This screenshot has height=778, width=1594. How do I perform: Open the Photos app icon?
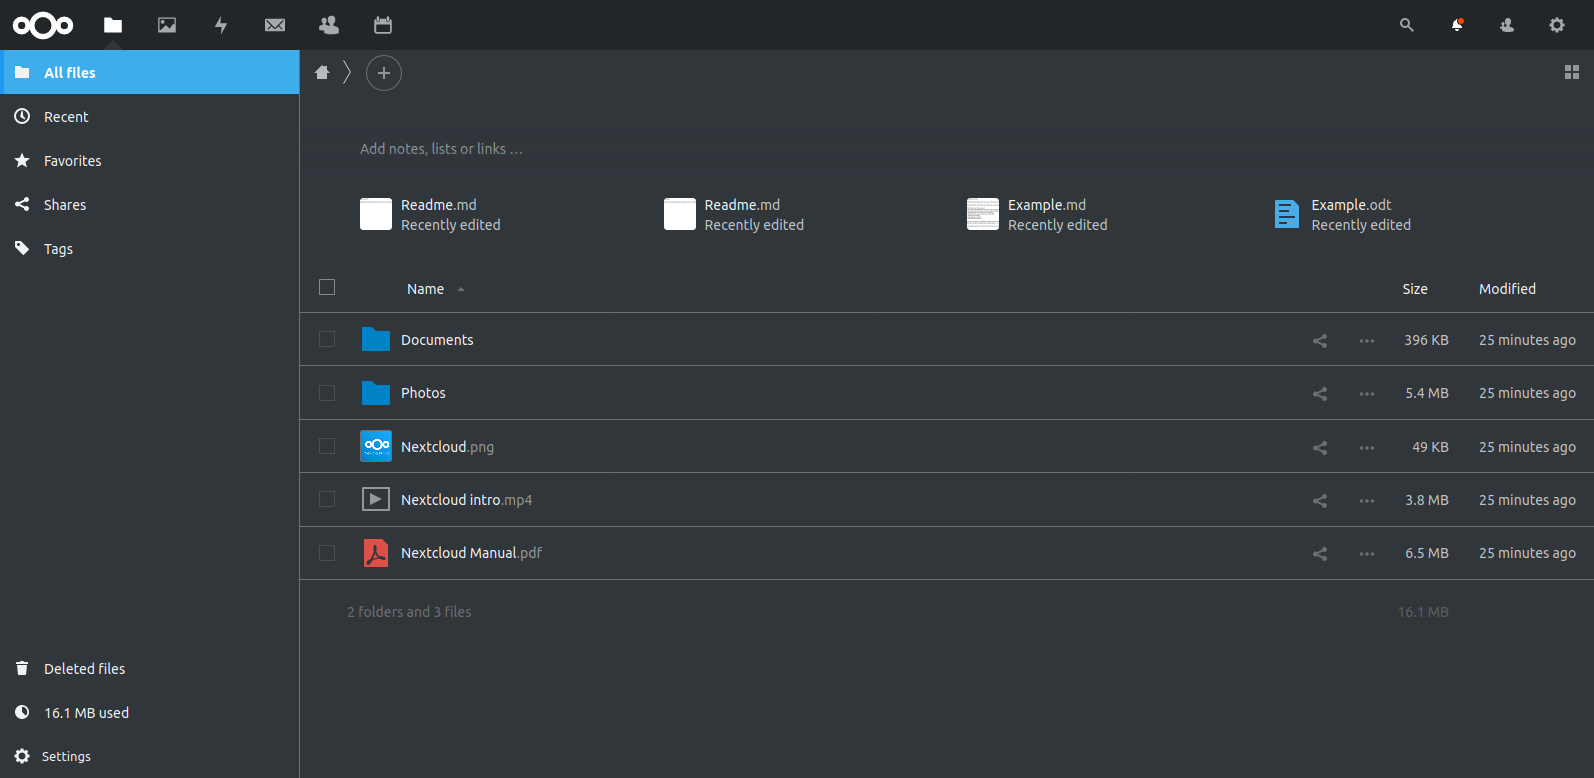[167, 25]
